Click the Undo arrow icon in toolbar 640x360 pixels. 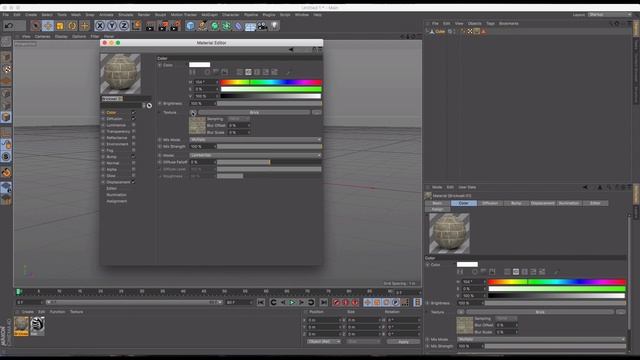pos(9,26)
